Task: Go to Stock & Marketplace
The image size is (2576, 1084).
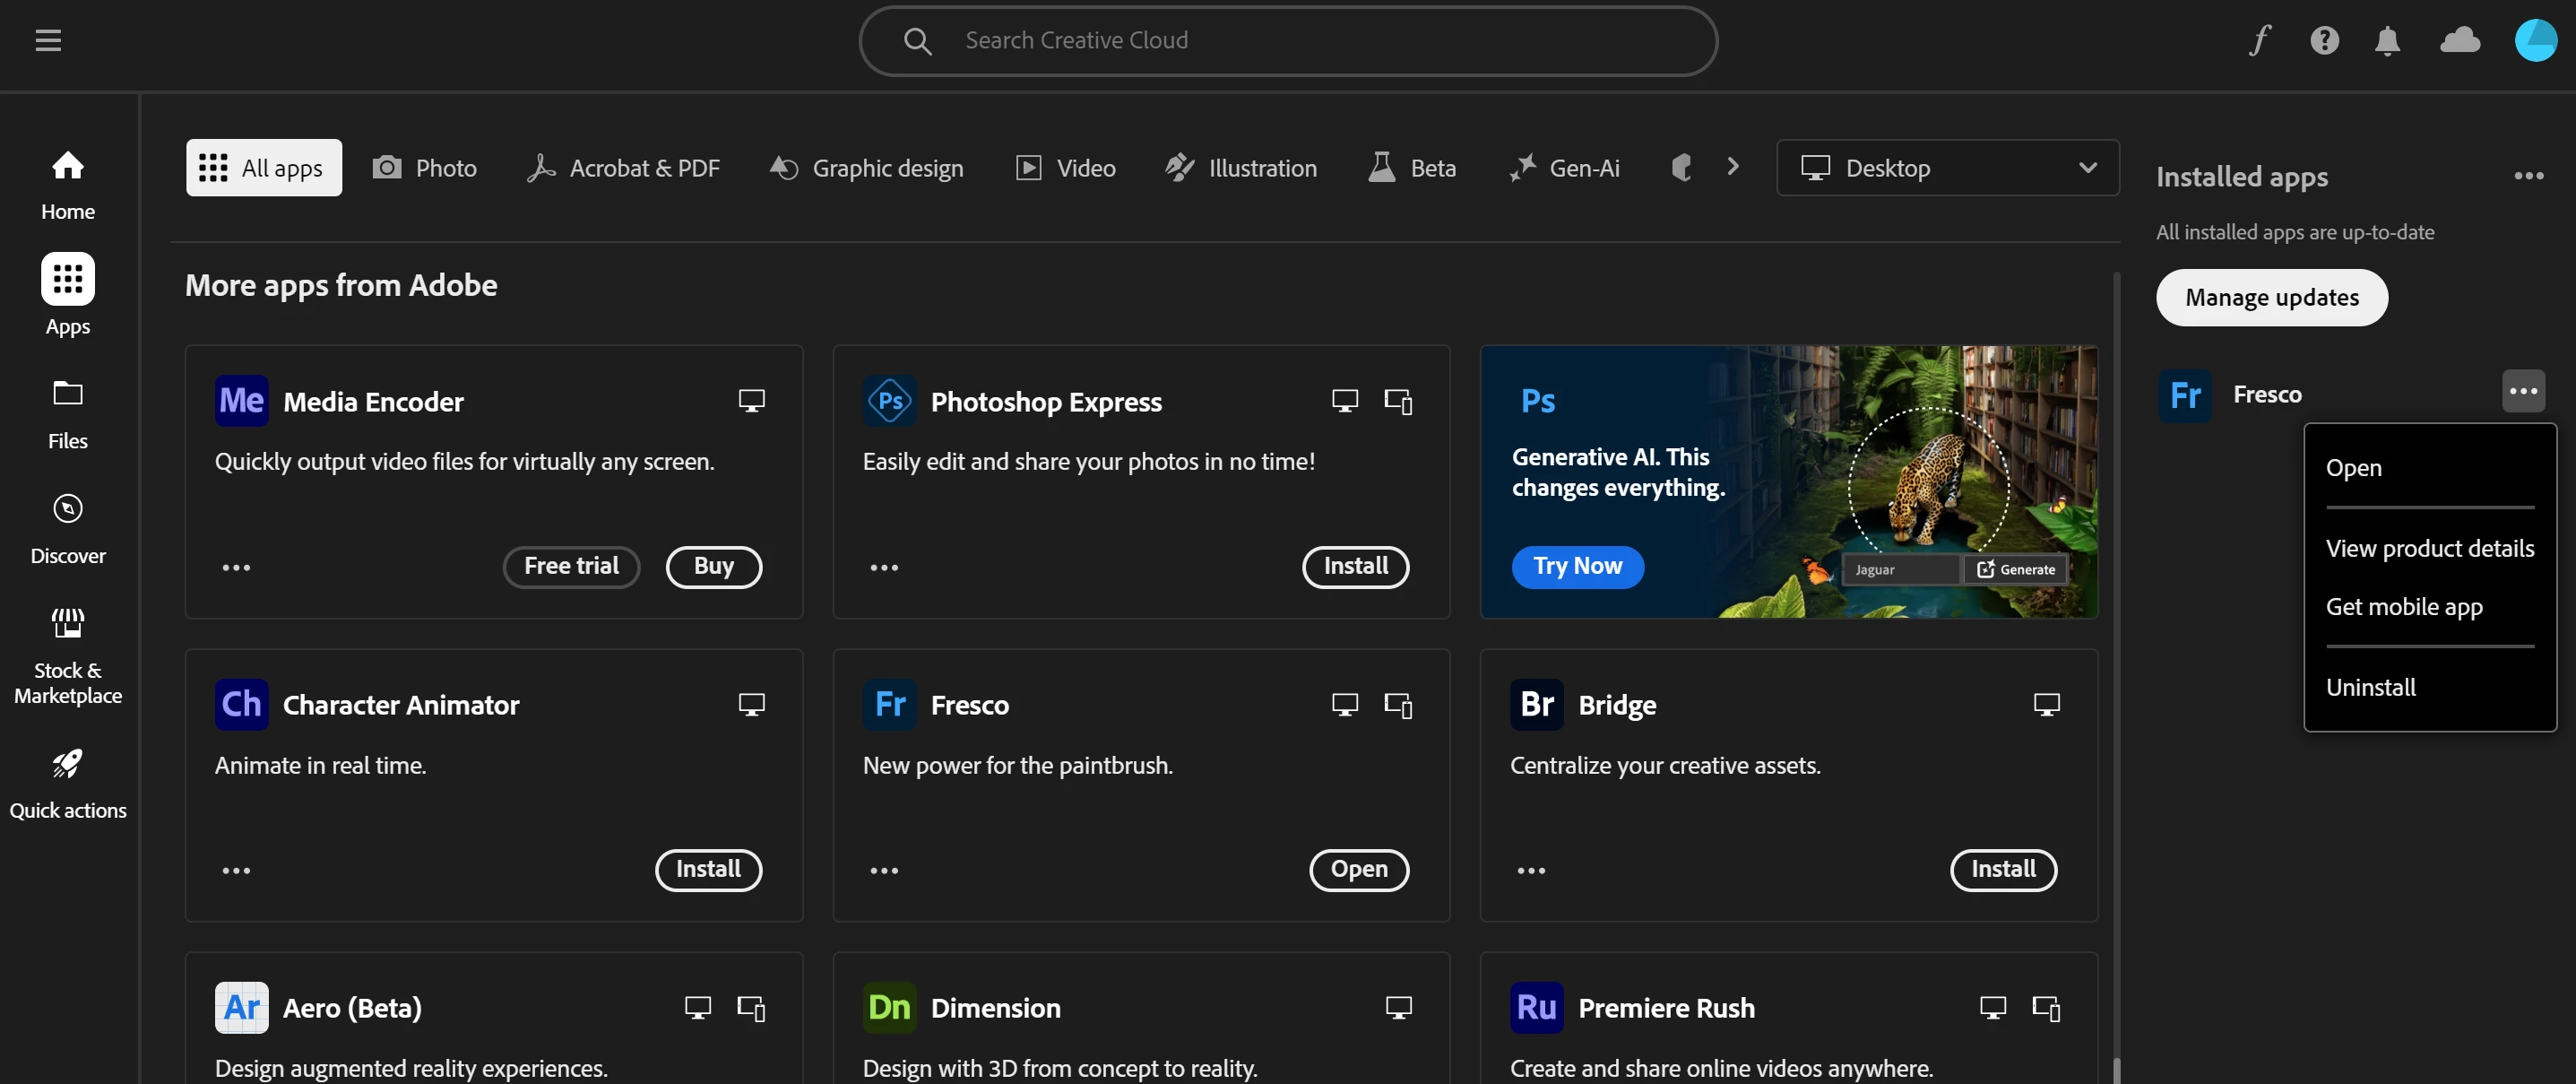Action: click(x=68, y=655)
